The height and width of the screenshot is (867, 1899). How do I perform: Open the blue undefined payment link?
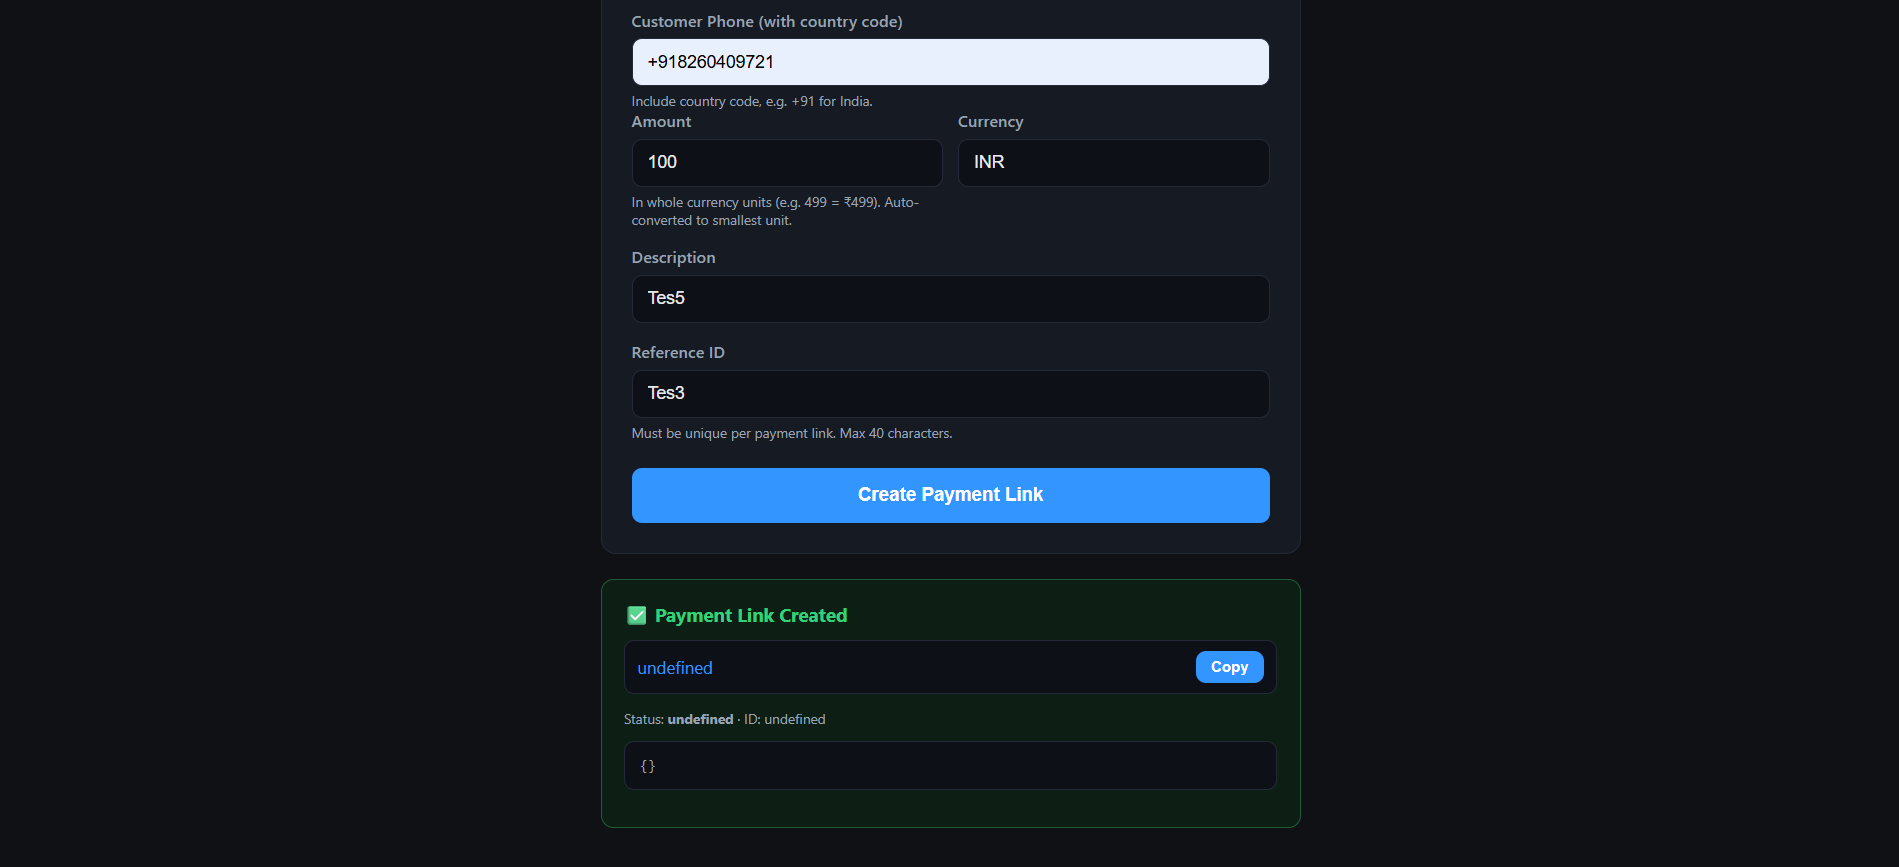(x=675, y=668)
